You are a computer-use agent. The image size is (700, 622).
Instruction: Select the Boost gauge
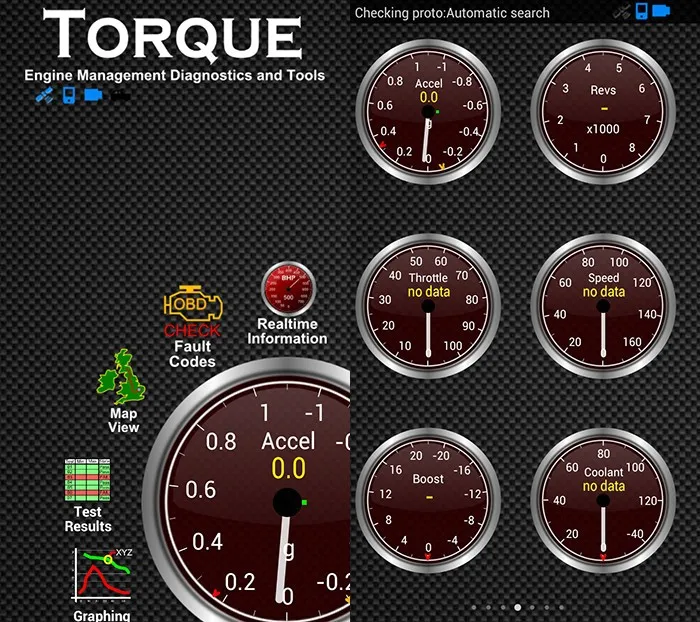coord(428,501)
